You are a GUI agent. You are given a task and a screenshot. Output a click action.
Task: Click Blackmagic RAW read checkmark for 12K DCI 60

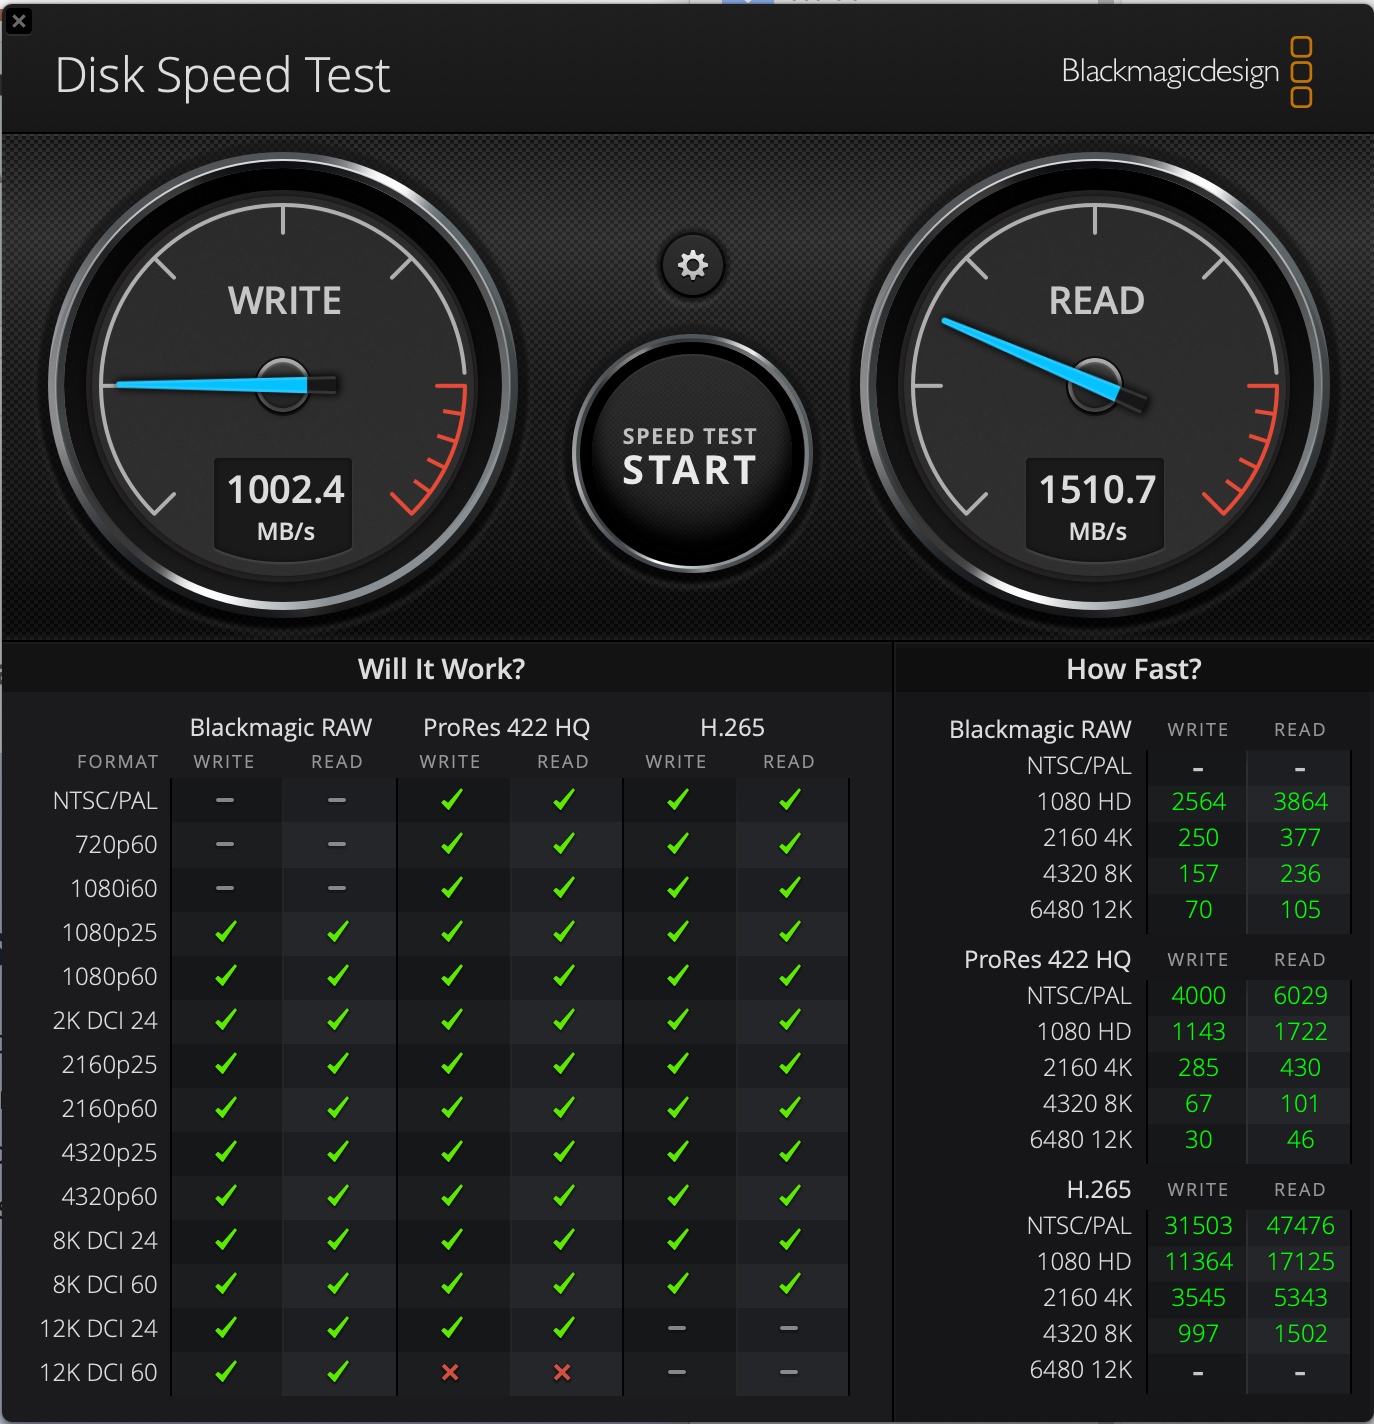click(x=338, y=1372)
